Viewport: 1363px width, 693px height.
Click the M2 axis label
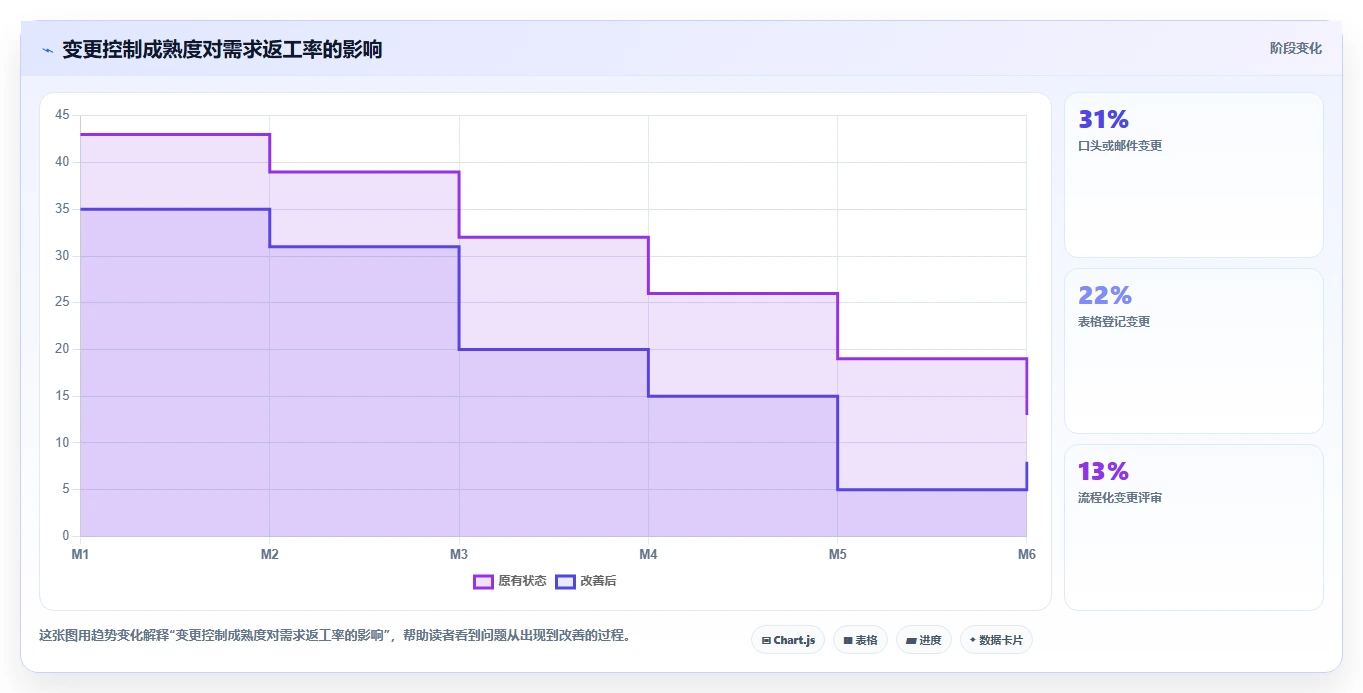(269, 554)
